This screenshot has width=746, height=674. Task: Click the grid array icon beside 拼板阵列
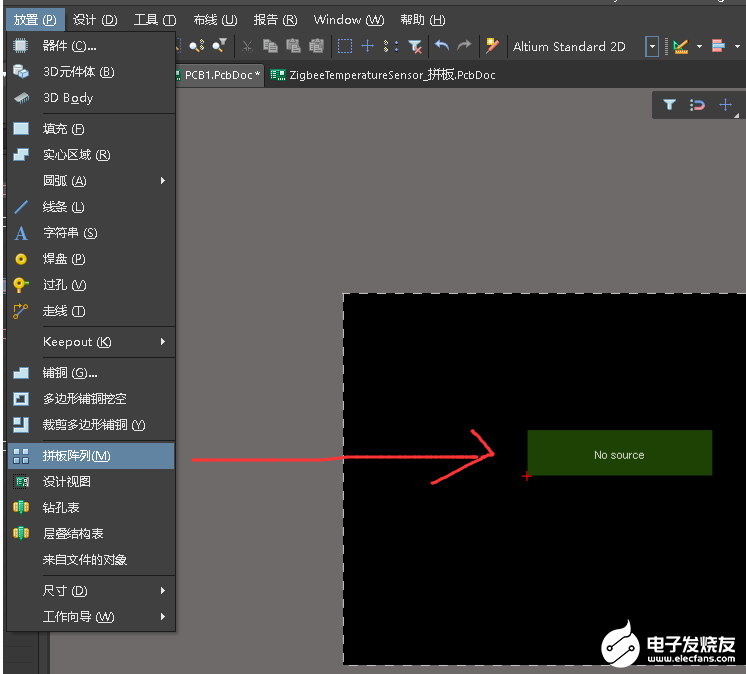(21, 456)
